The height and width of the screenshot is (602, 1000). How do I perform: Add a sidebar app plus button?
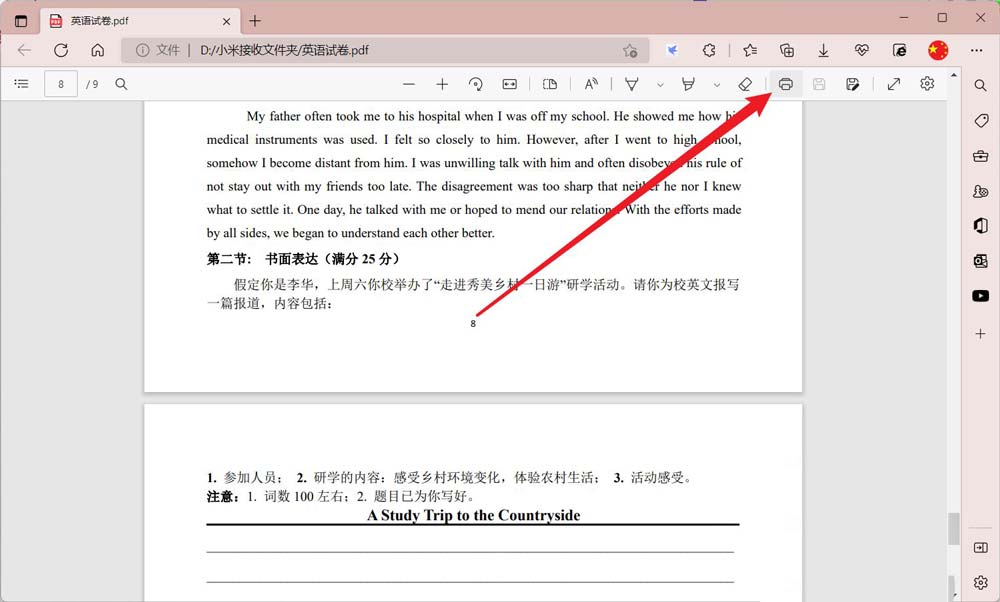(980, 334)
